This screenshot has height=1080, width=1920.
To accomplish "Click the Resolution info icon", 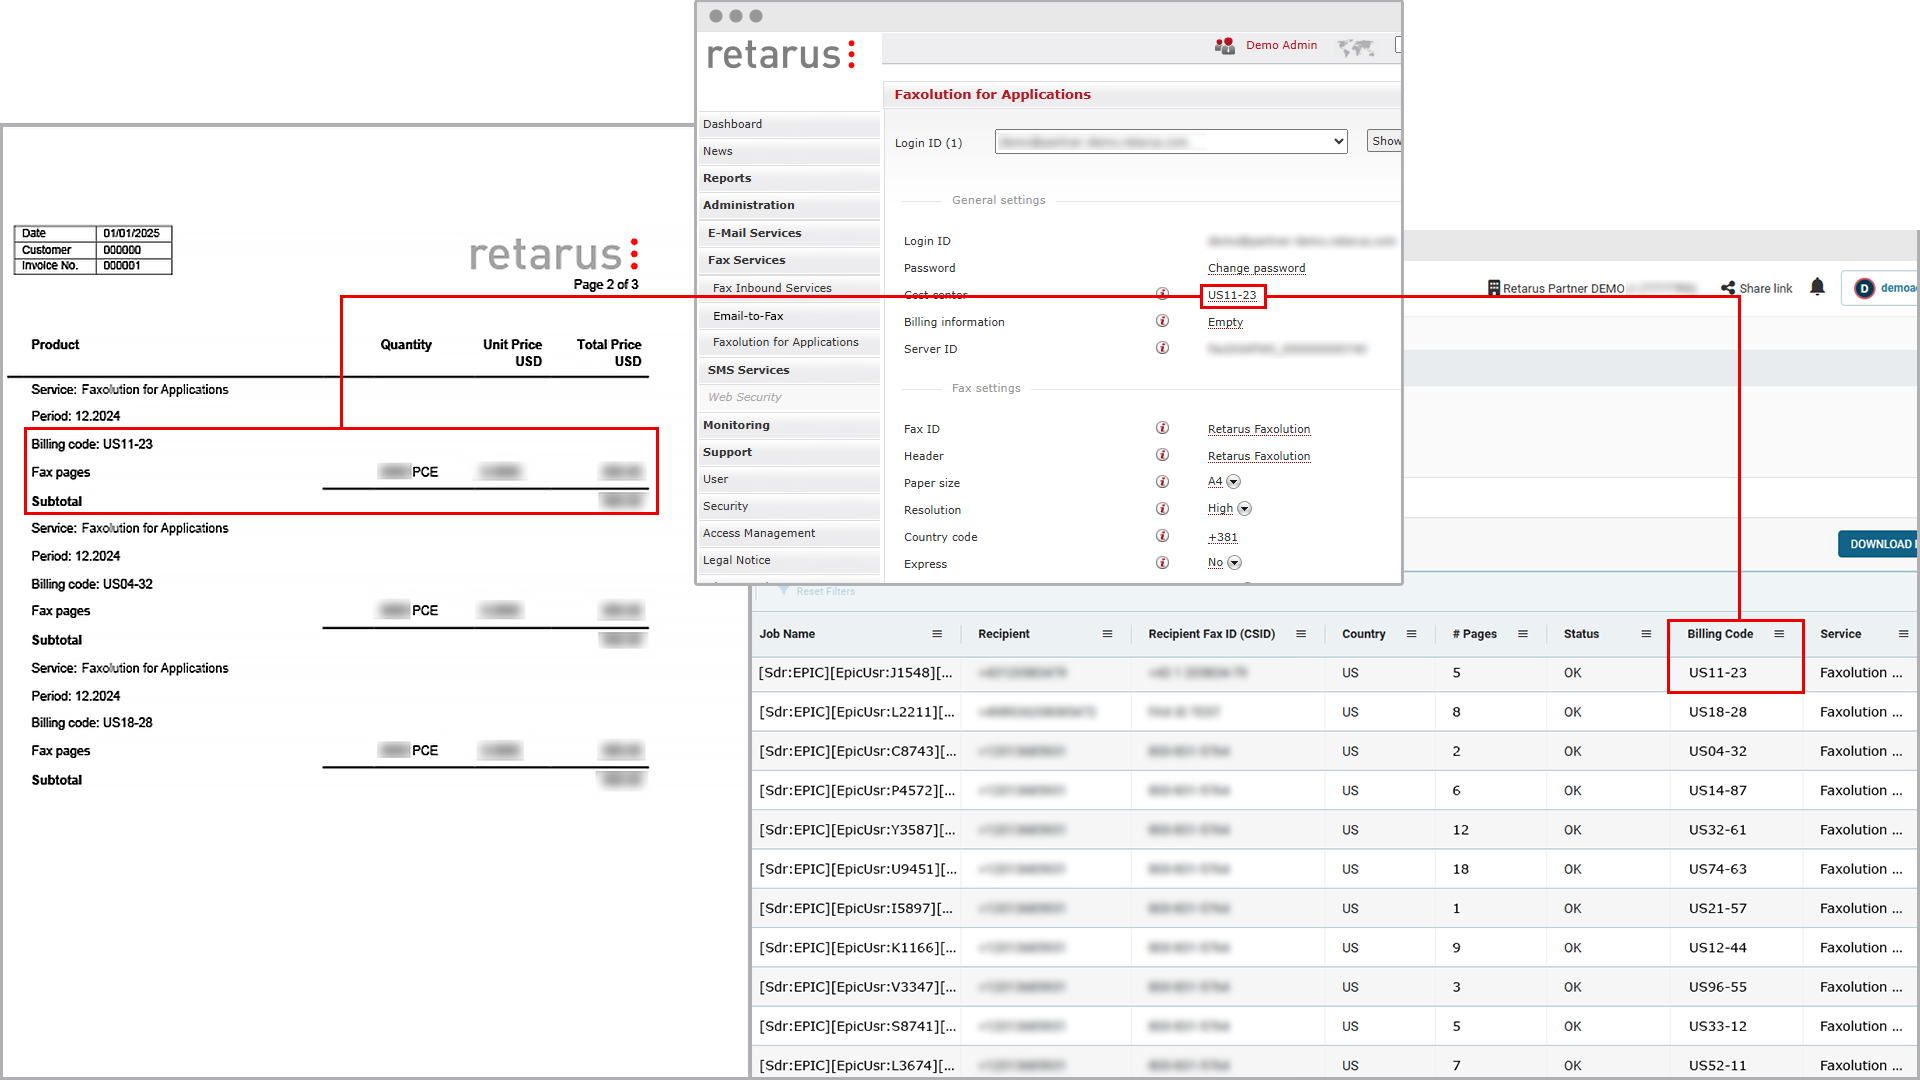I will click(1162, 509).
